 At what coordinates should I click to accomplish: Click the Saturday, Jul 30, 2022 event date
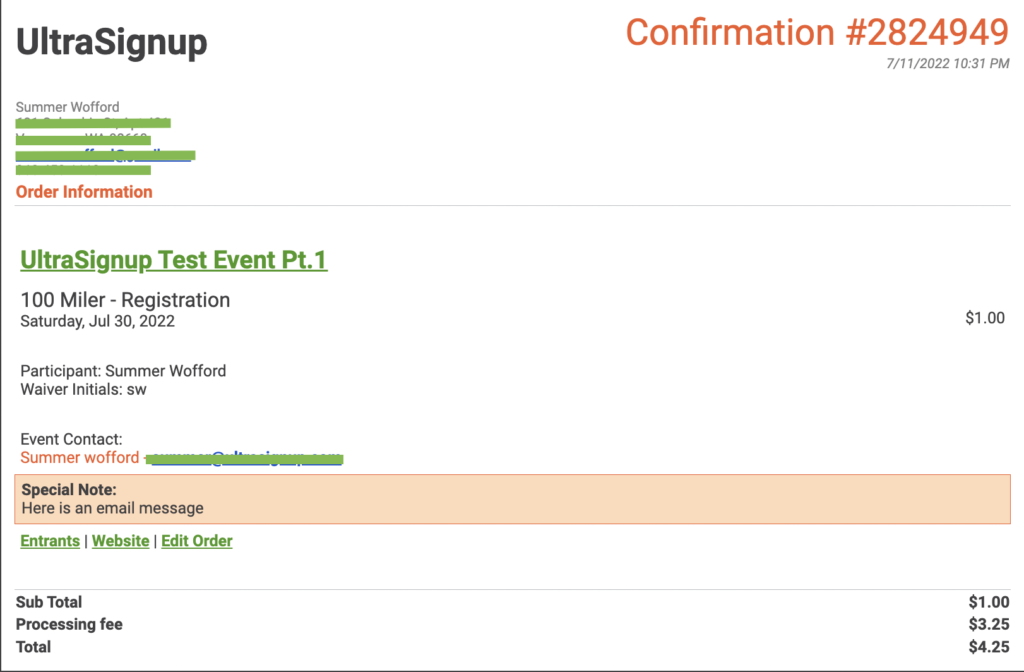coord(98,321)
